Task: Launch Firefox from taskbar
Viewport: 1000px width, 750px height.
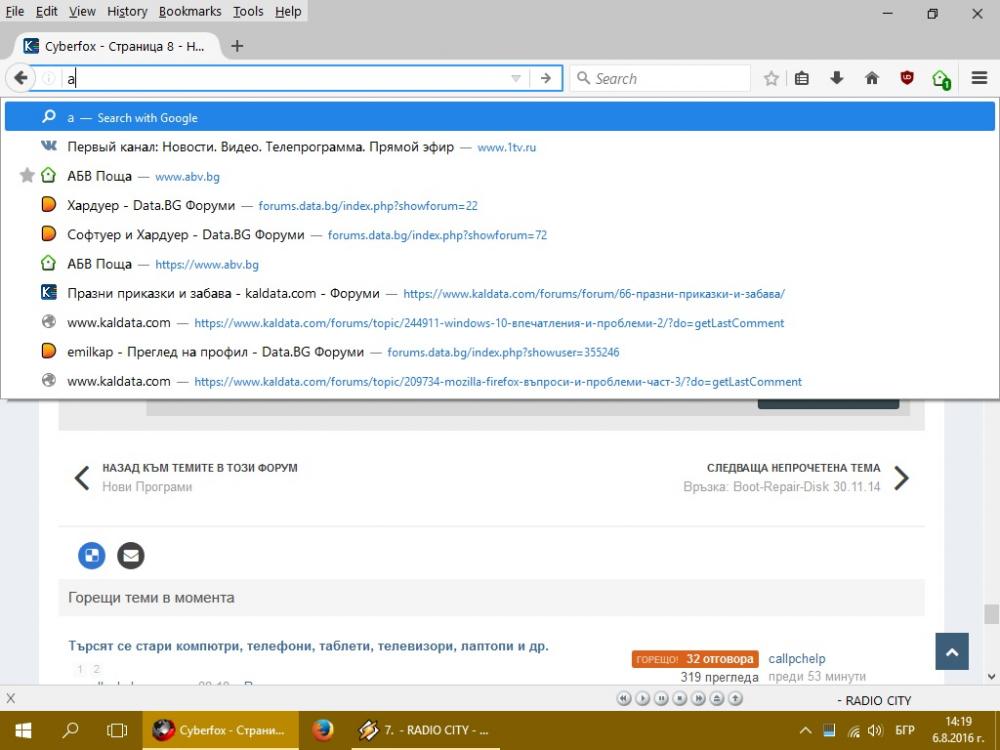Action: point(323,730)
